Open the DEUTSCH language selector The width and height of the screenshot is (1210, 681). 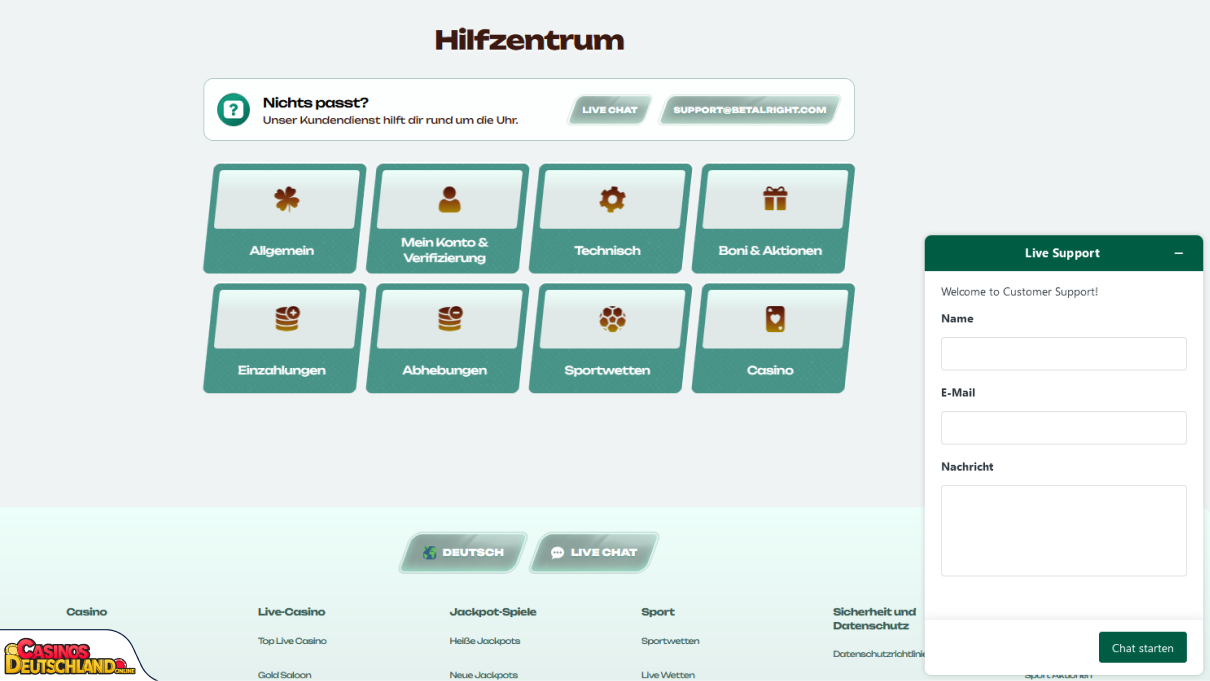463,552
